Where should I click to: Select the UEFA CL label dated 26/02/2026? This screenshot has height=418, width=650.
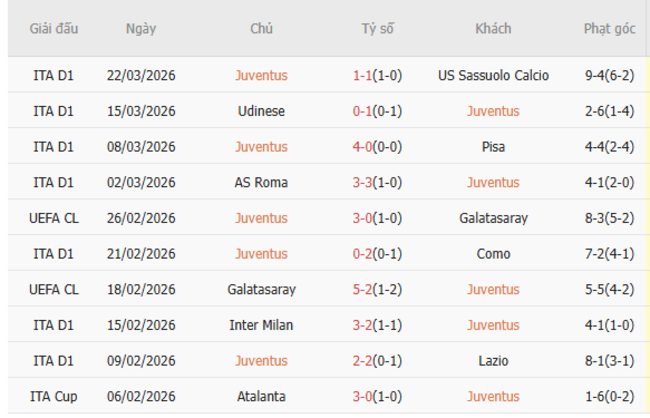coord(54,218)
